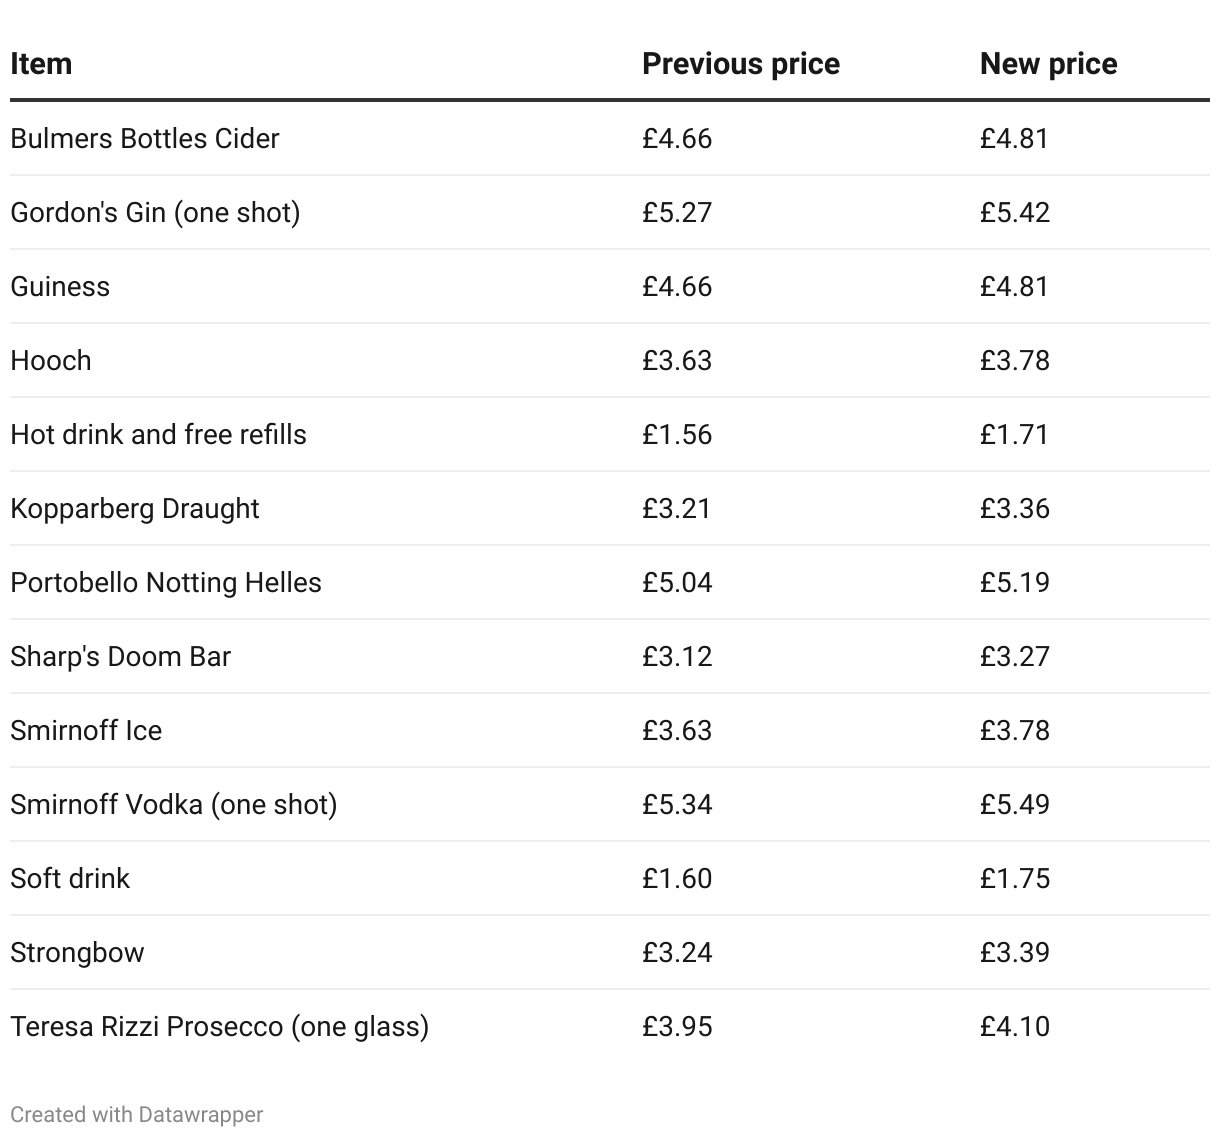
Task: Click the Soft drink new price £1.75
Action: (1015, 878)
